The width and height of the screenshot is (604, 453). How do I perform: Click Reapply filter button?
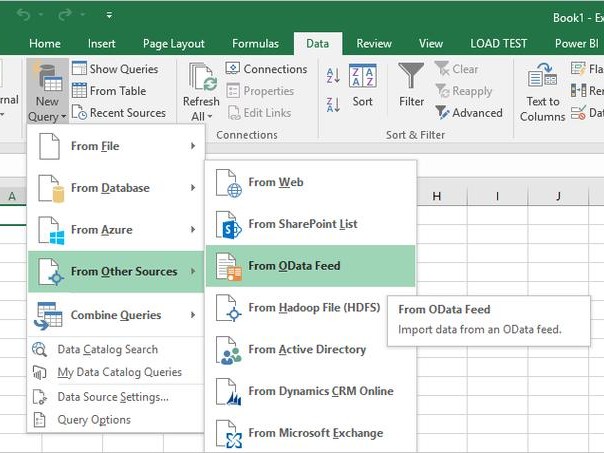click(x=464, y=91)
